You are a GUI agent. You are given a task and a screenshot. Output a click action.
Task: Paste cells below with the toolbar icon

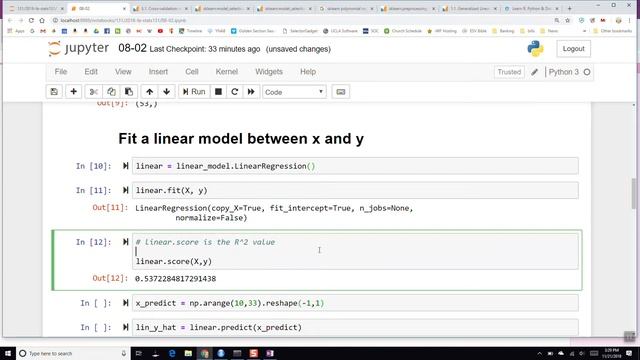click(129, 92)
